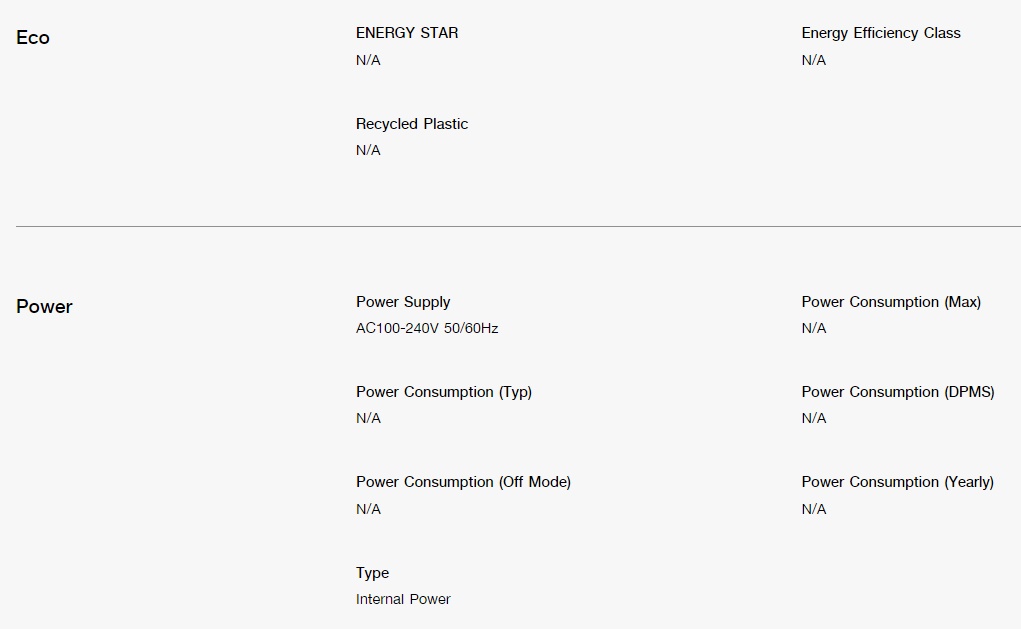The width and height of the screenshot is (1021, 629).
Task: Click the Power Consumption (Off Mode) label
Action: [x=464, y=482]
